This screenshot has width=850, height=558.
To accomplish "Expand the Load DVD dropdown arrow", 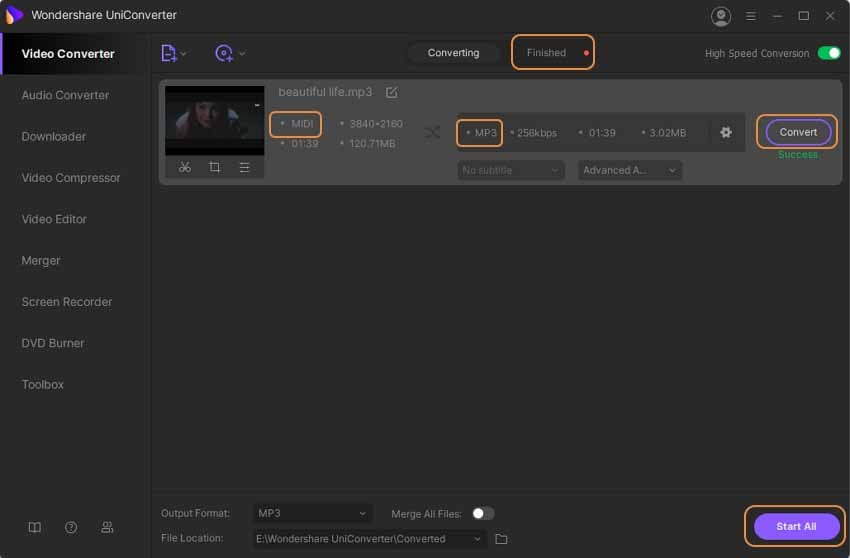I will tap(242, 54).
